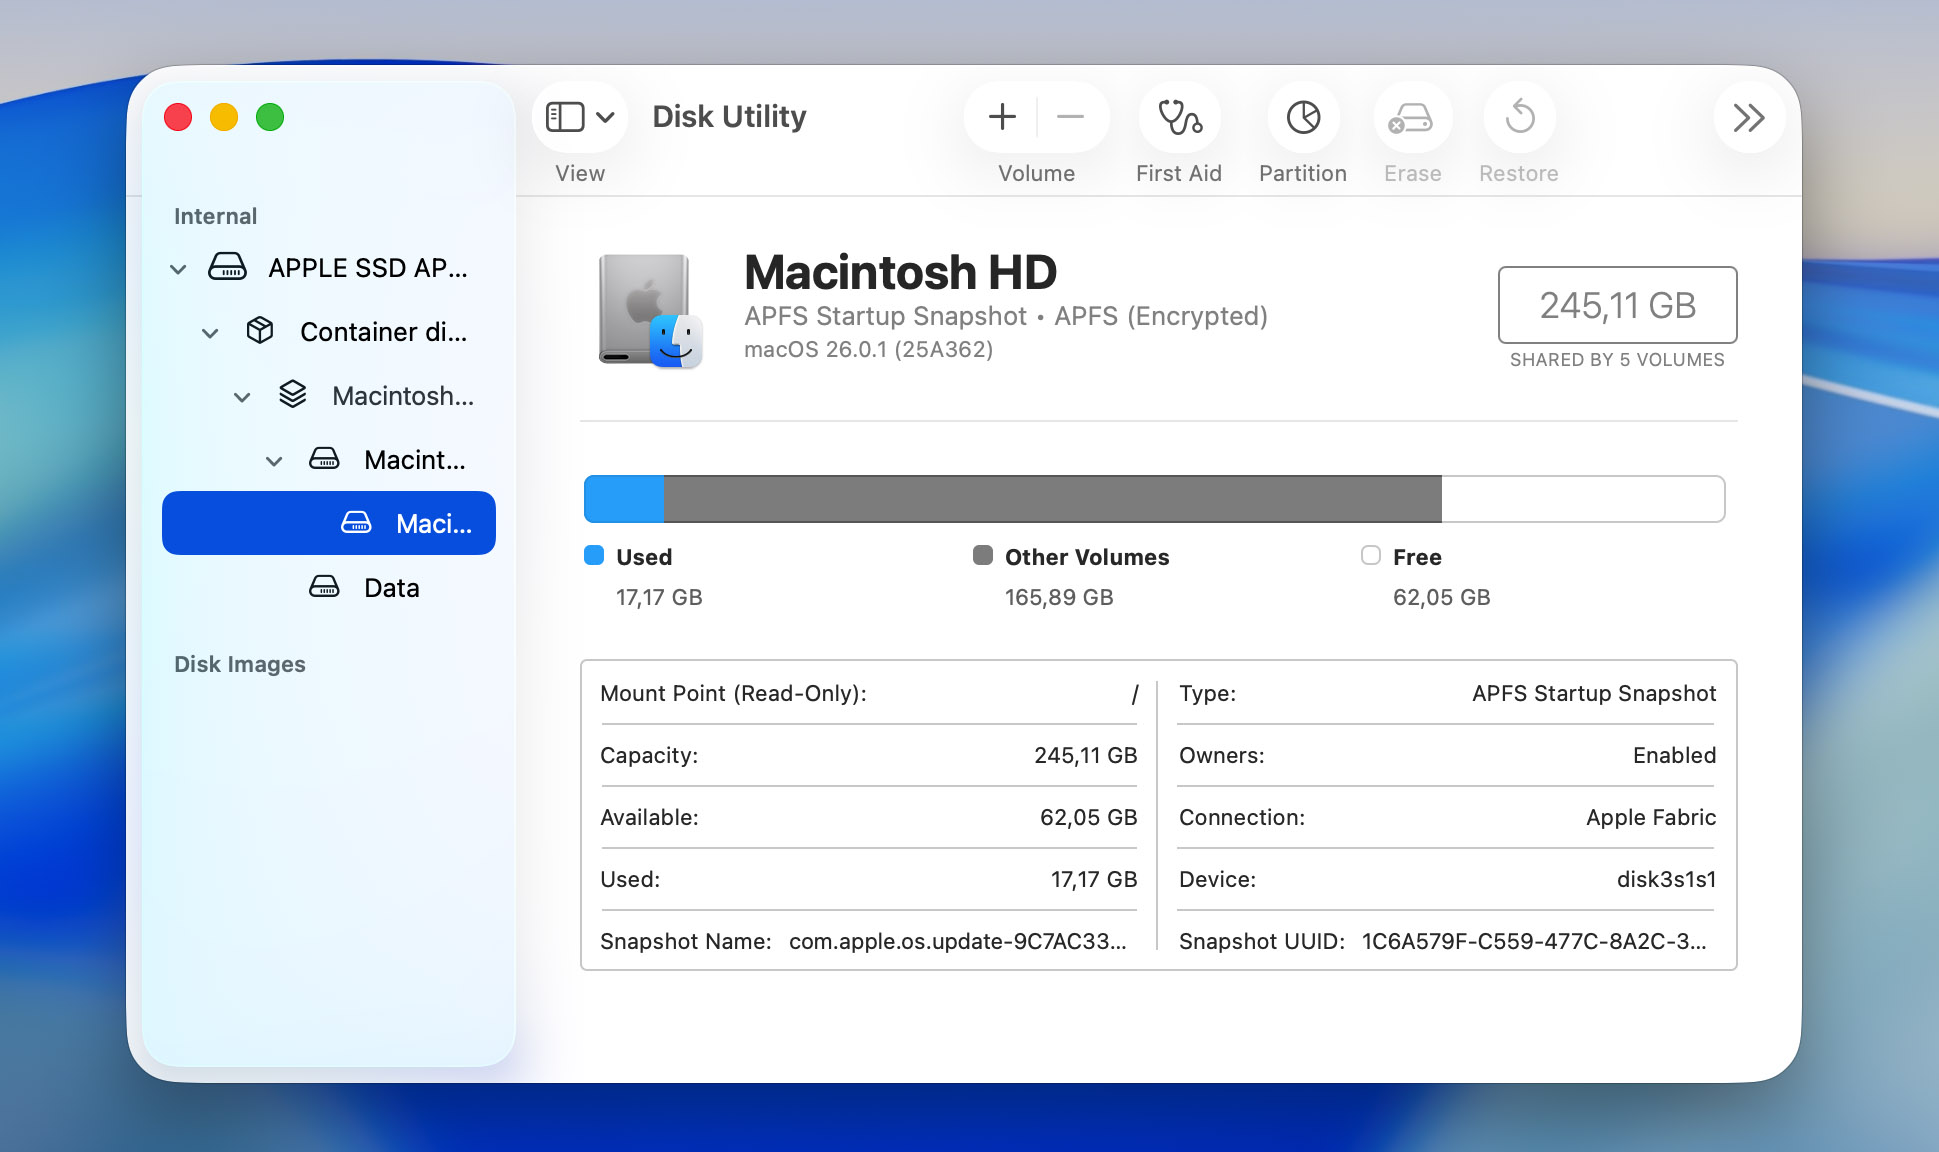
Task: Click the Mount Point (Read-Only) row
Action: click(869, 693)
